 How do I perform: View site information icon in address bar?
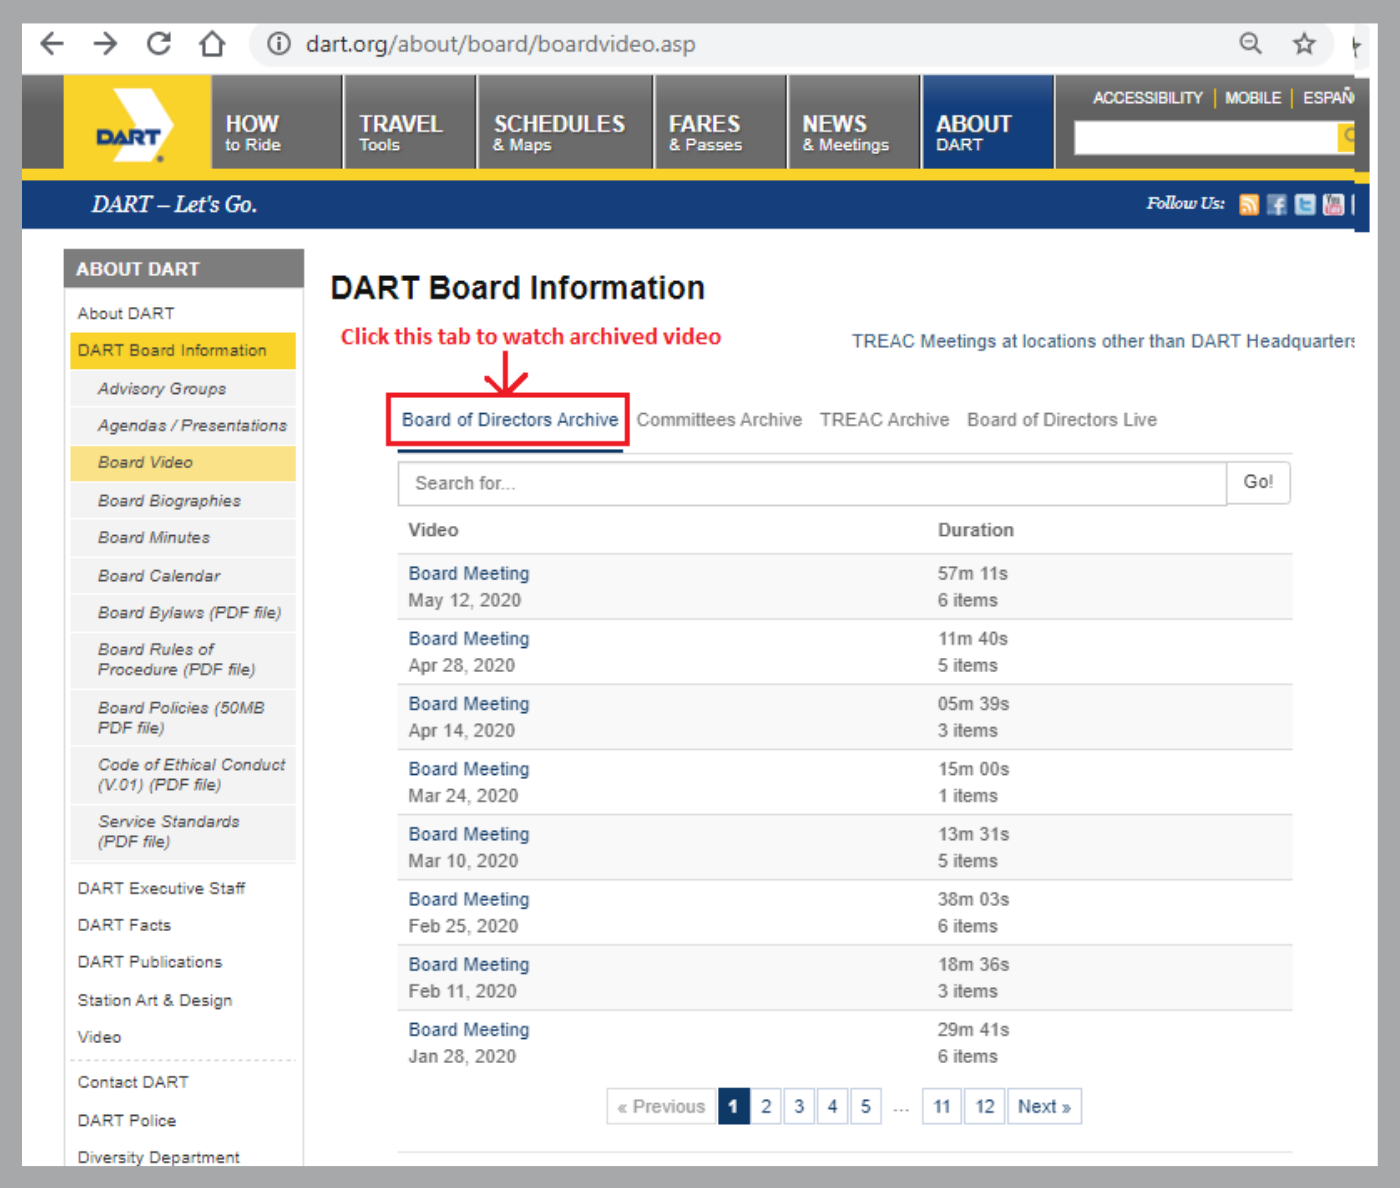(279, 44)
